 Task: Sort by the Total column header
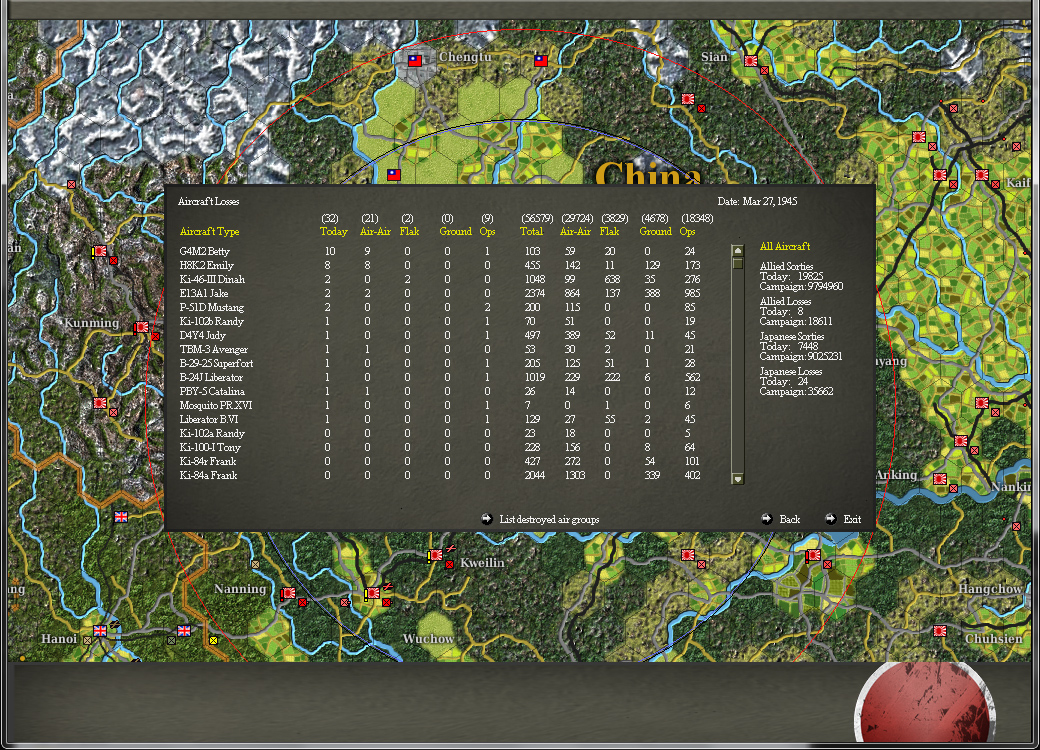531,231
